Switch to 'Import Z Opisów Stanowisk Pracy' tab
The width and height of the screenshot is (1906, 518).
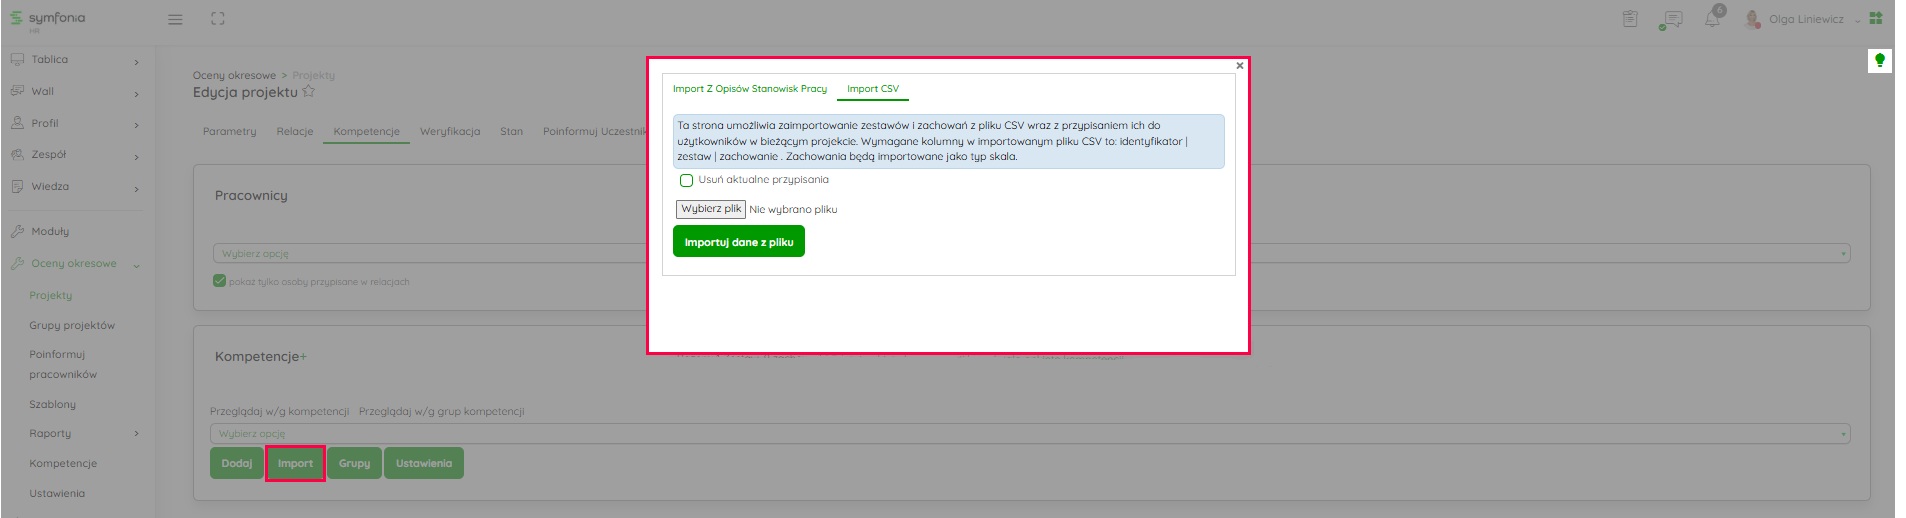coord(749,89)
